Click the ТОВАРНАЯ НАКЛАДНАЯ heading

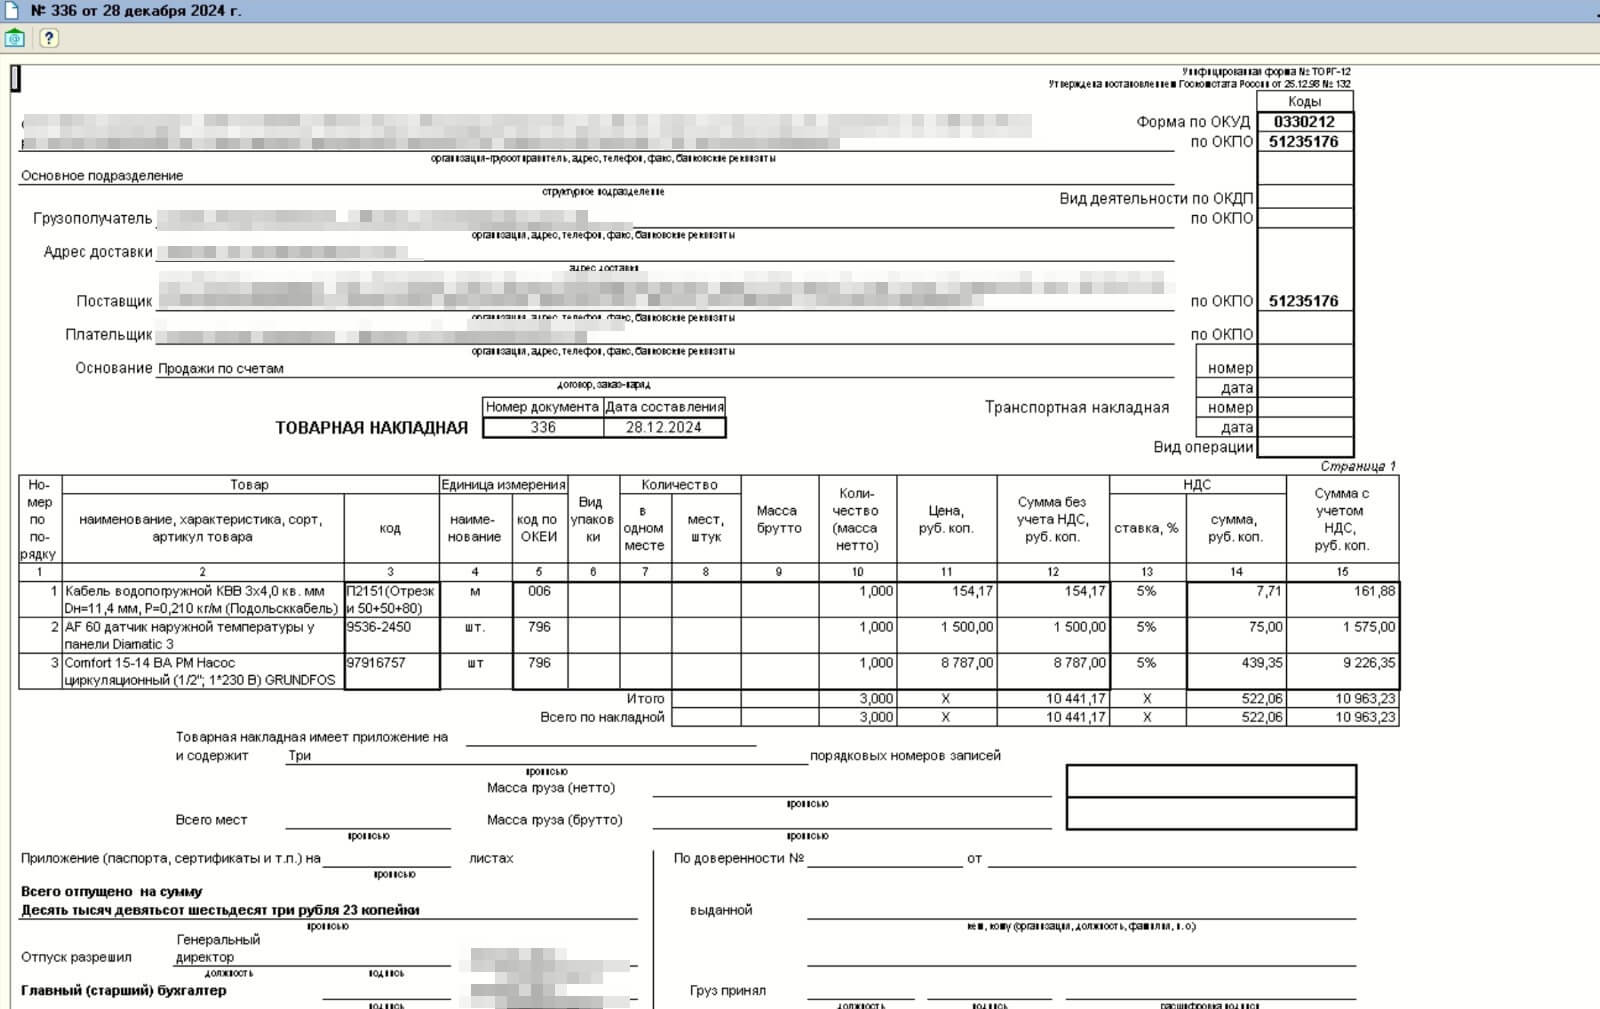(371, 428)
